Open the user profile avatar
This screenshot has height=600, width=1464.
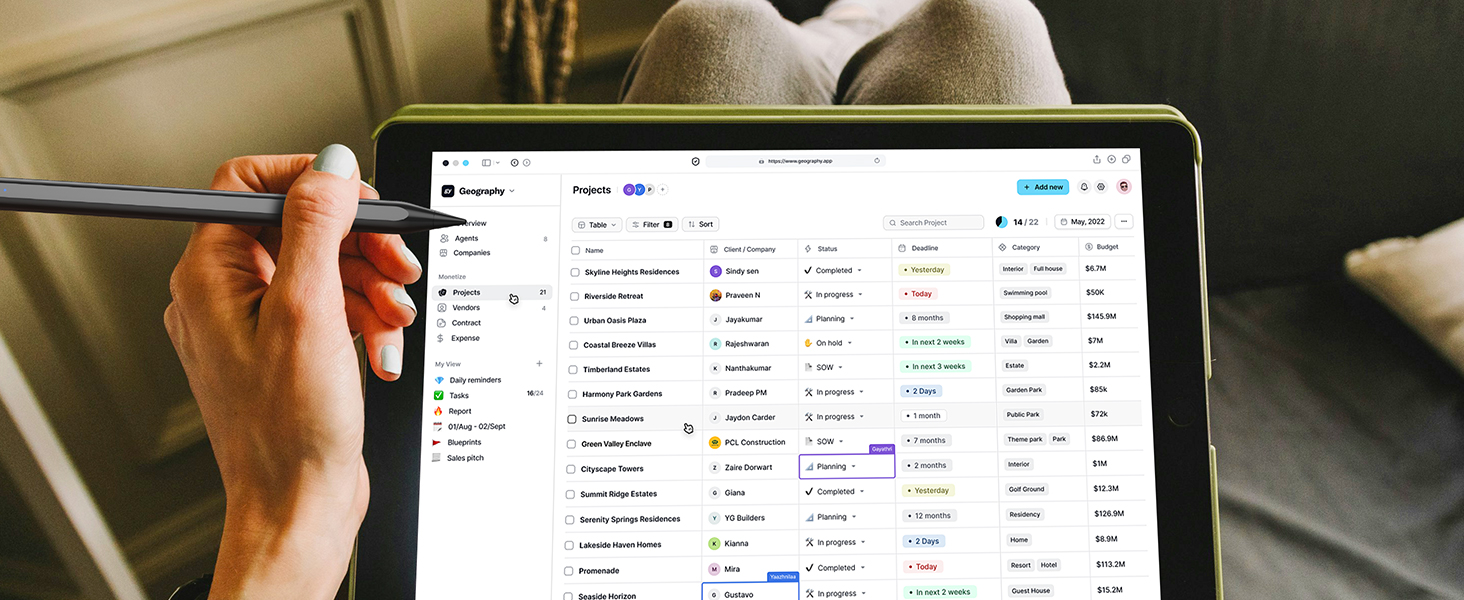(x=1124, y=187)
